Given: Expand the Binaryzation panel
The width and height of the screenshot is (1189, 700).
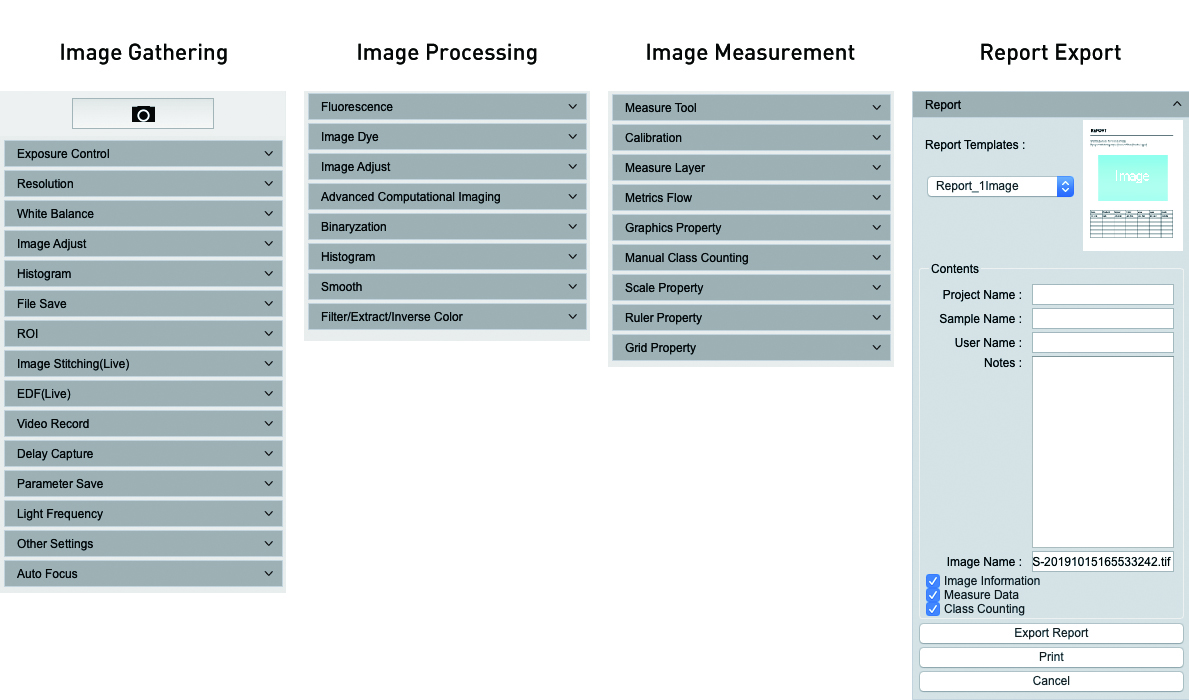Looking at the screenshot, I should [x=446, y=227].
